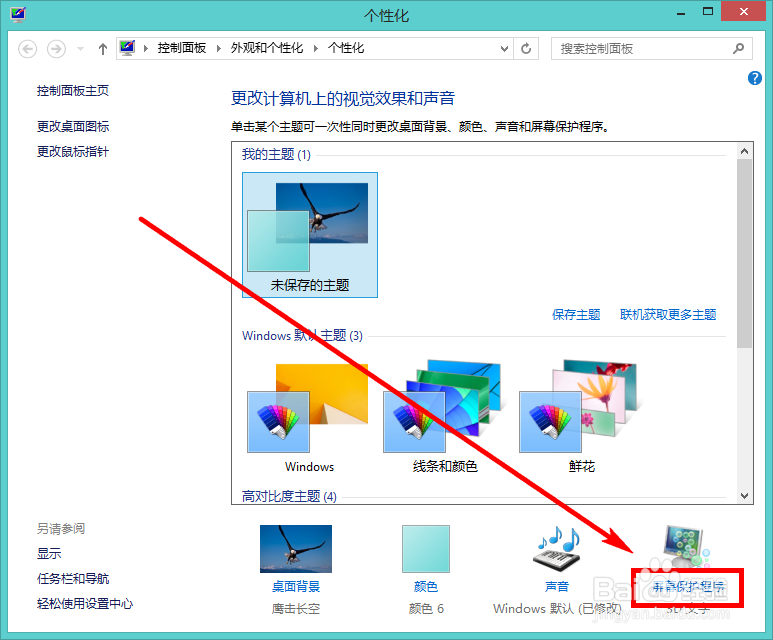Click 联机获取更多主题 link

point(668,315)
